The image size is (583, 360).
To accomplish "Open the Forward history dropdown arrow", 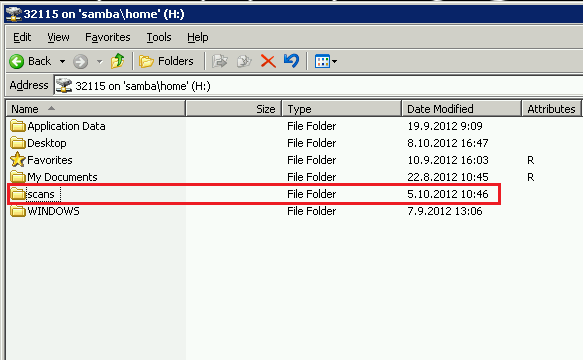I will 99,61.
